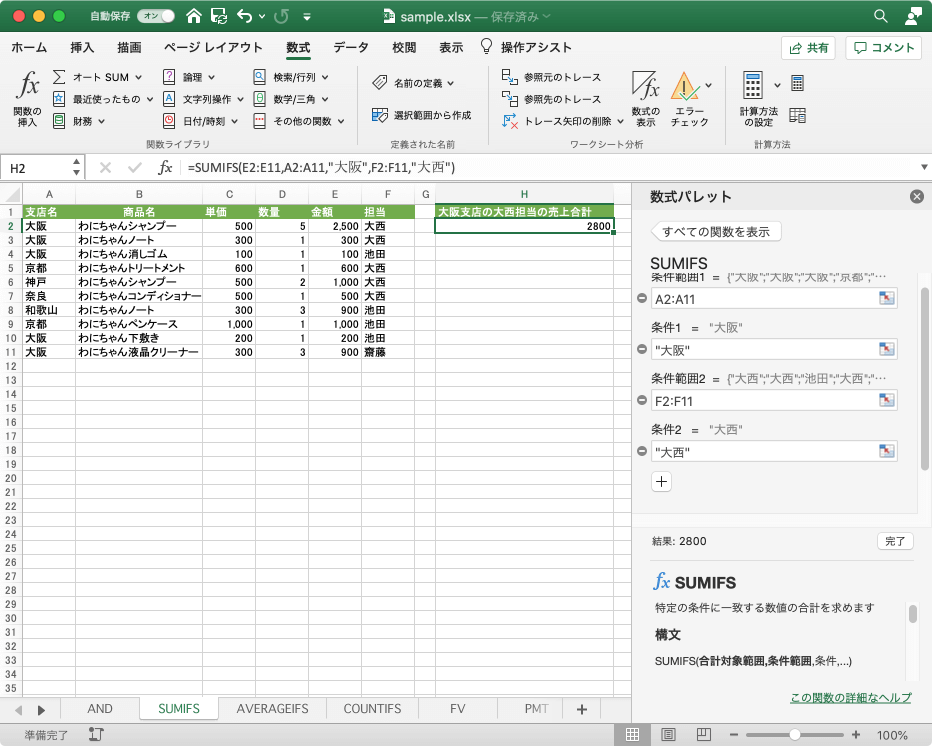Toggle the AutoSave (自動保存) switch
This screenshot has height=746, width=932.
[x=156, y=16]
